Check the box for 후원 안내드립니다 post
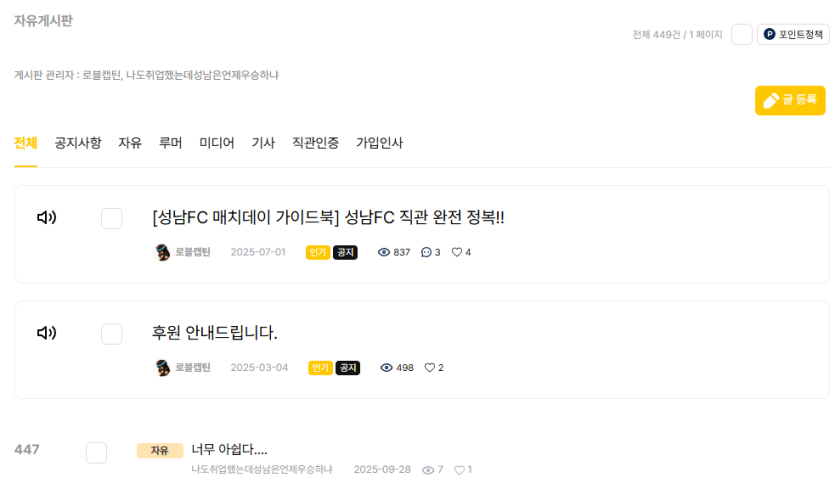 [111, 334]
